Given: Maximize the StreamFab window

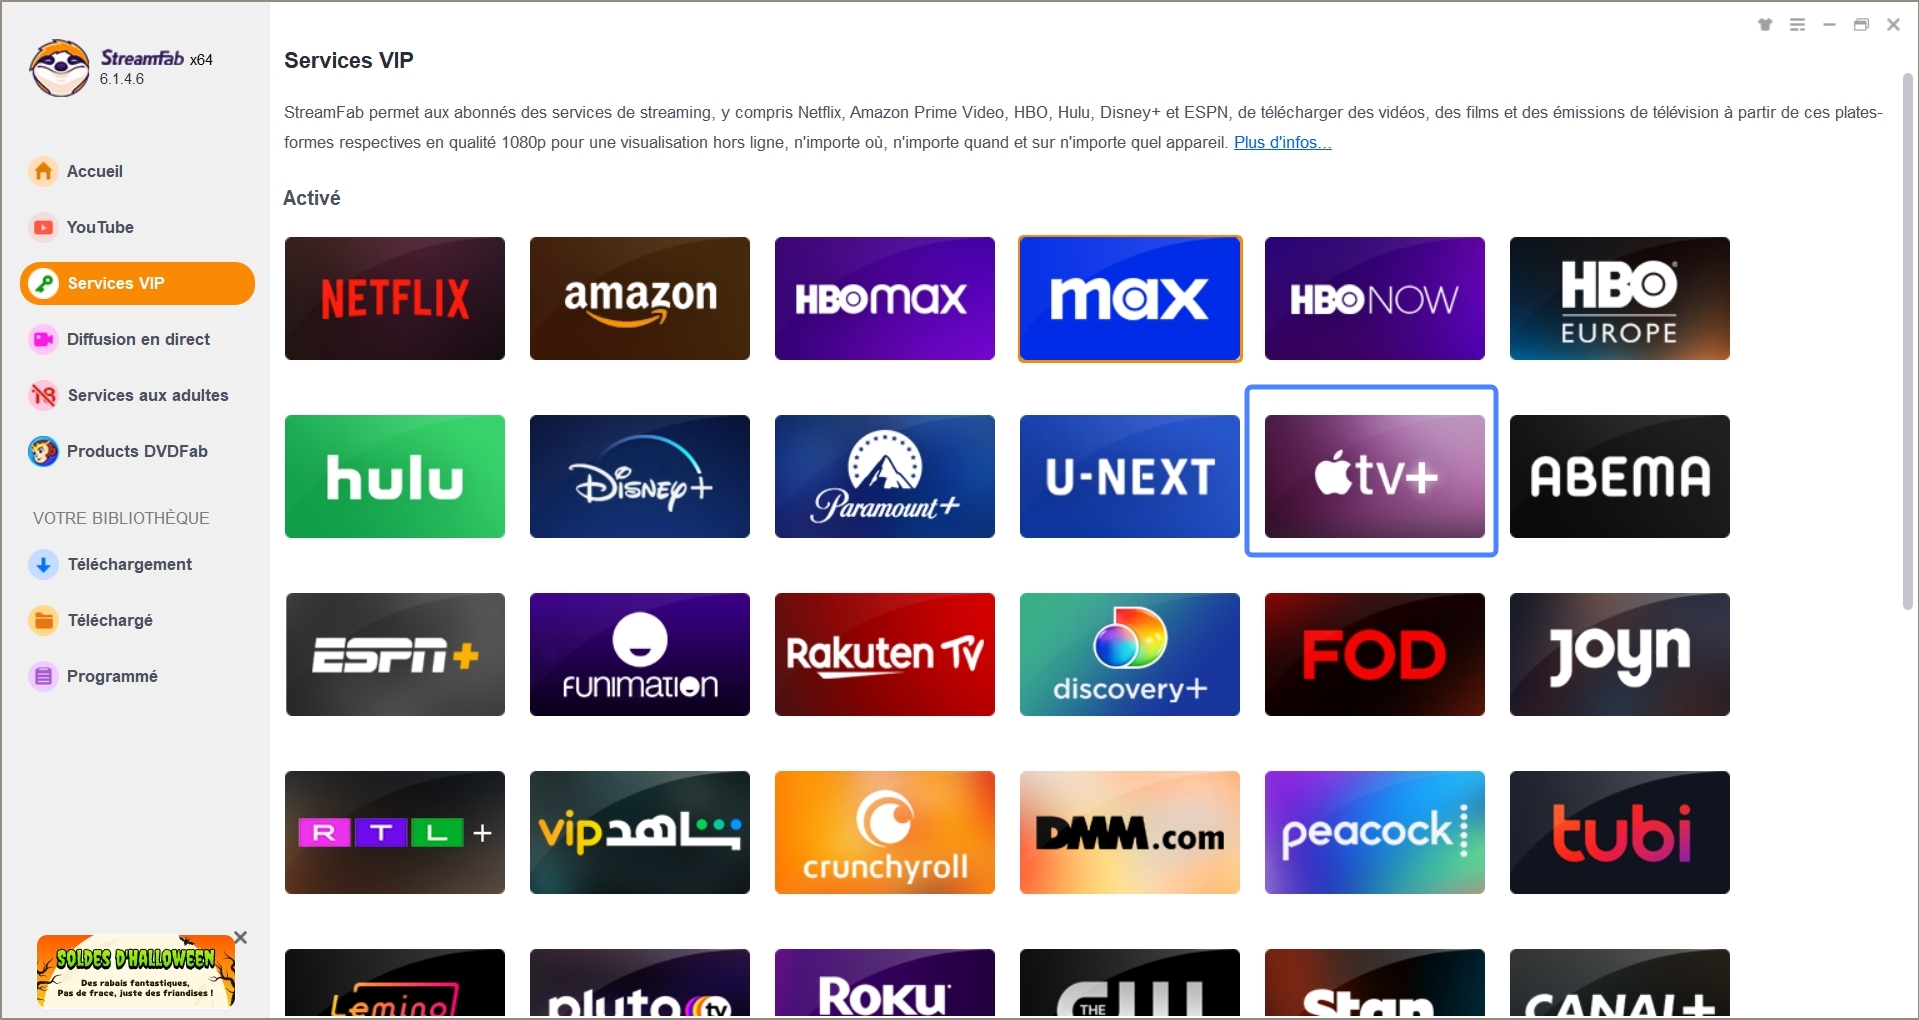Looking at the screenshot, I should (x=1861, y=25).
